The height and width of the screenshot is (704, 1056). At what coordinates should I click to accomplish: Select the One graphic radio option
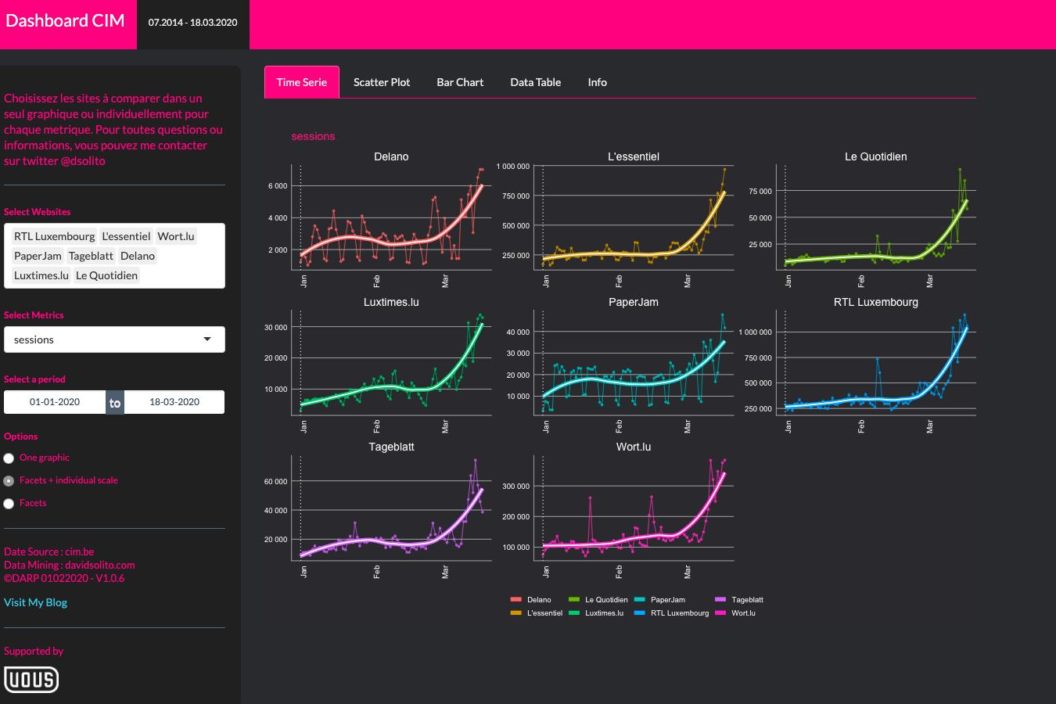tap(9, 458)
